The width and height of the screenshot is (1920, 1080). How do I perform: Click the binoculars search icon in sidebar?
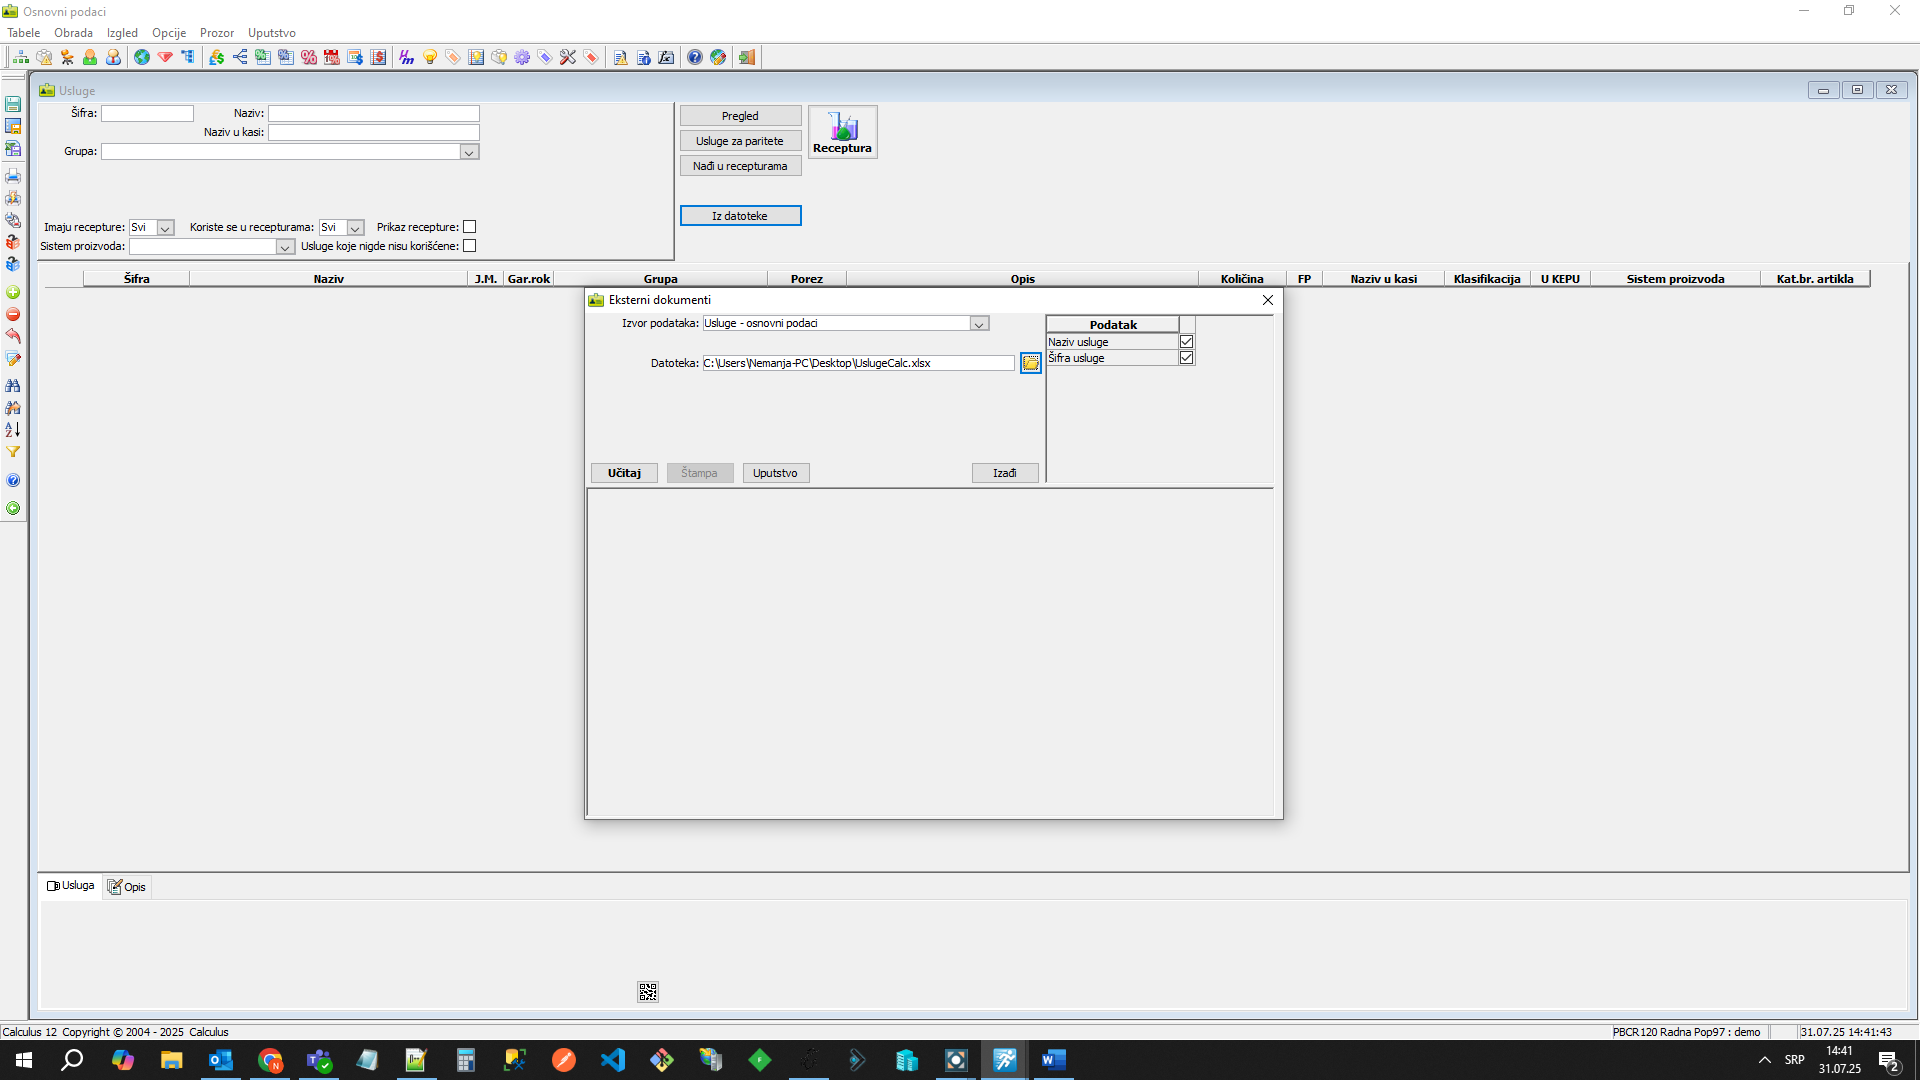pyautogui.click(x=13, y=385)
